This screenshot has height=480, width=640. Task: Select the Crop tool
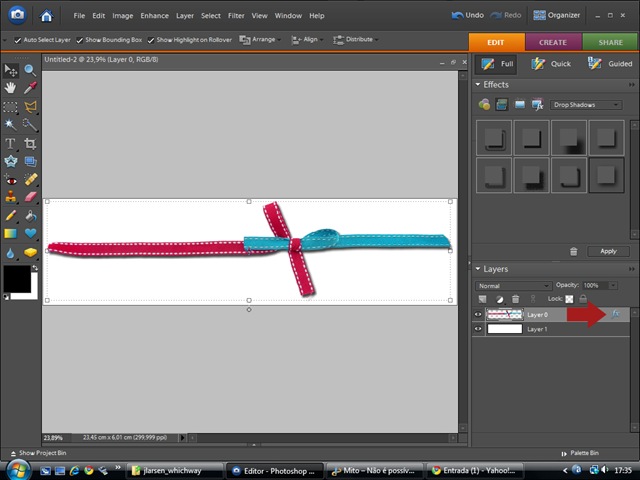(30, 144)
